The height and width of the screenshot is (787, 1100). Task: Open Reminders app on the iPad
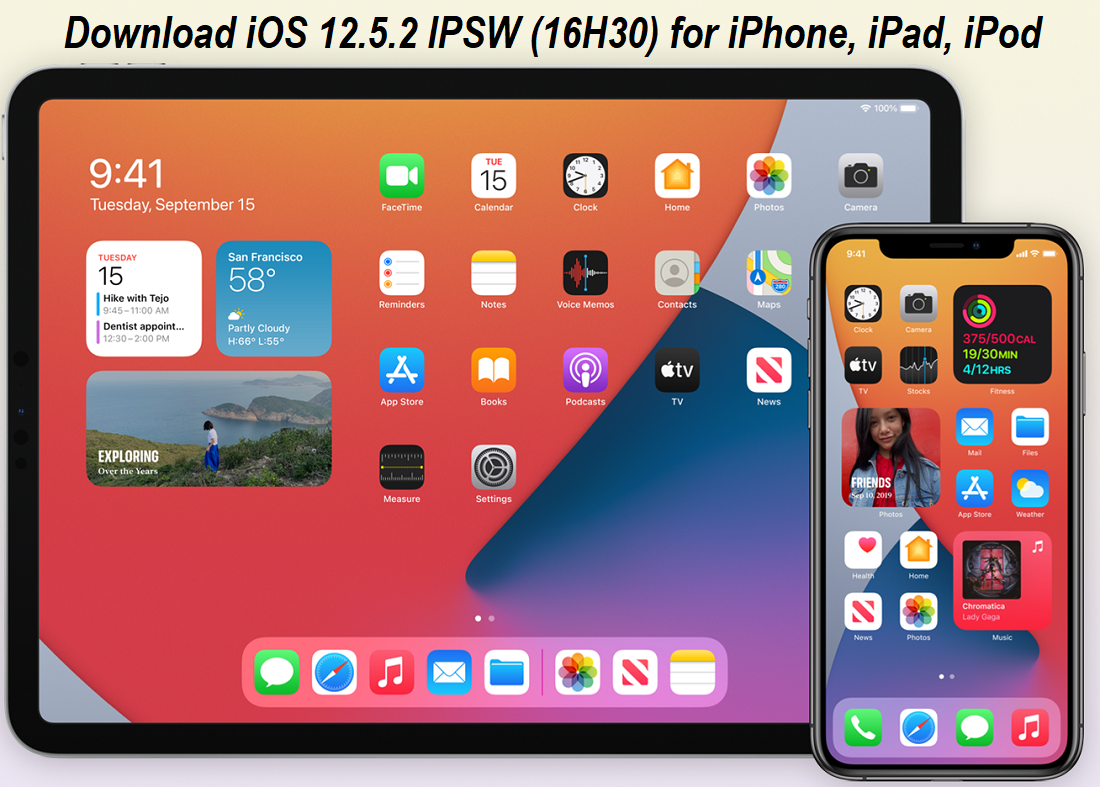[x=401, y=273]
